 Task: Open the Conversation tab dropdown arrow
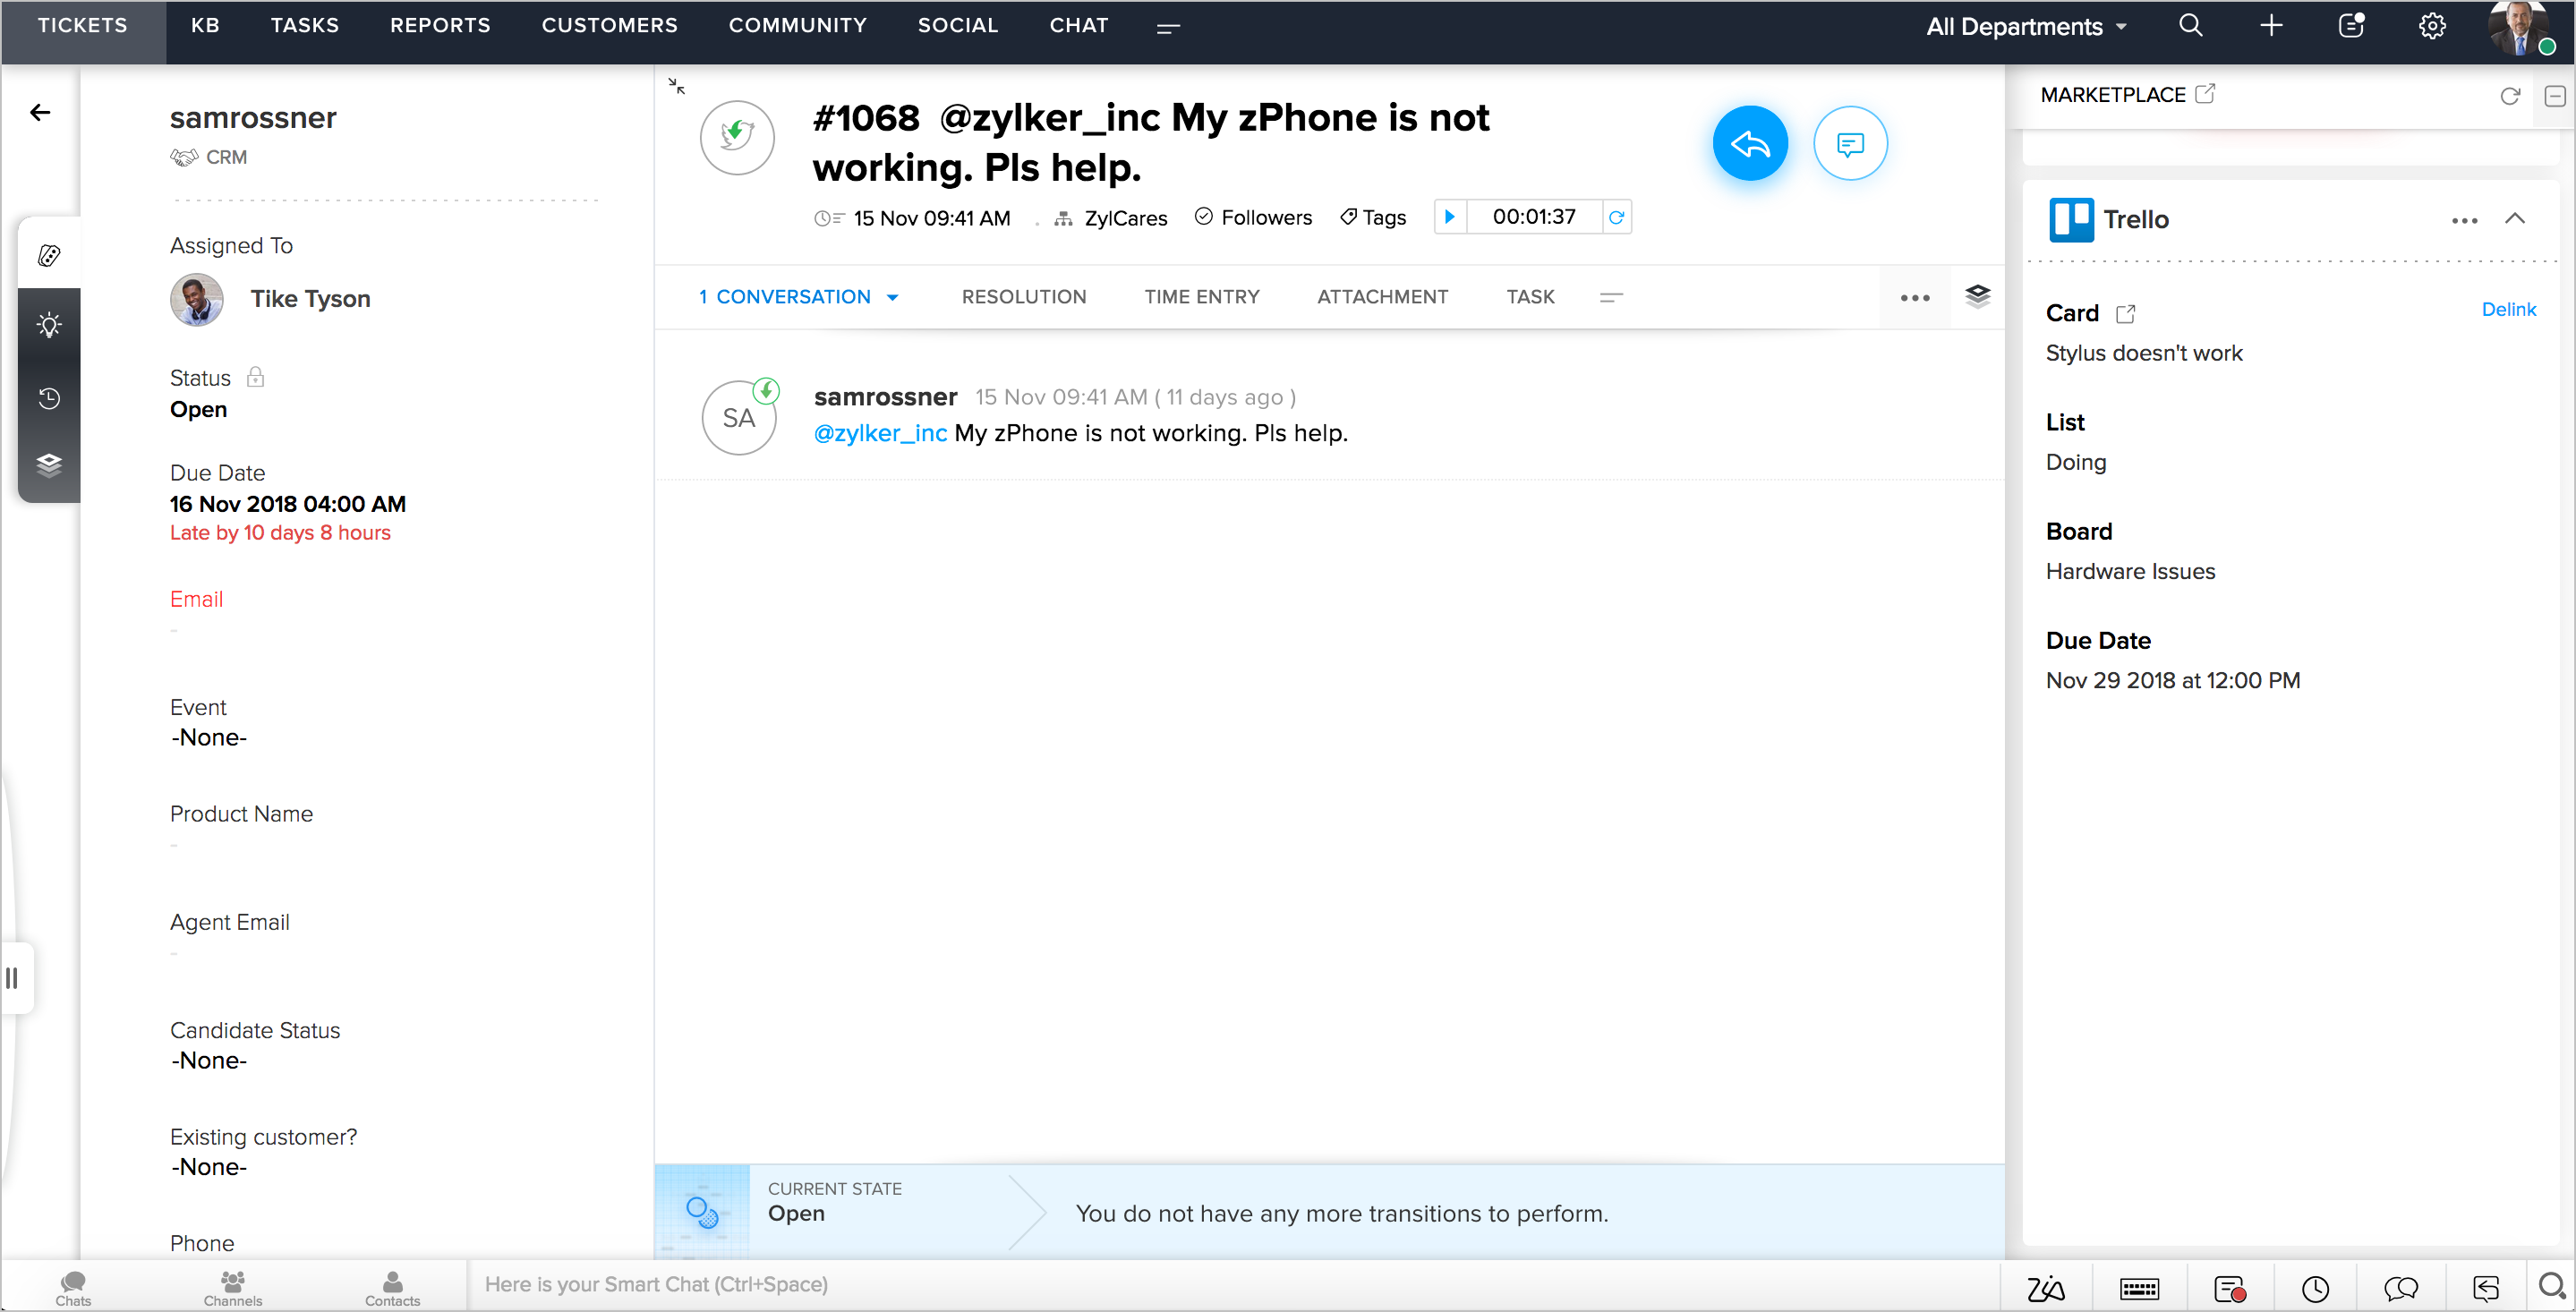point(892,298)
